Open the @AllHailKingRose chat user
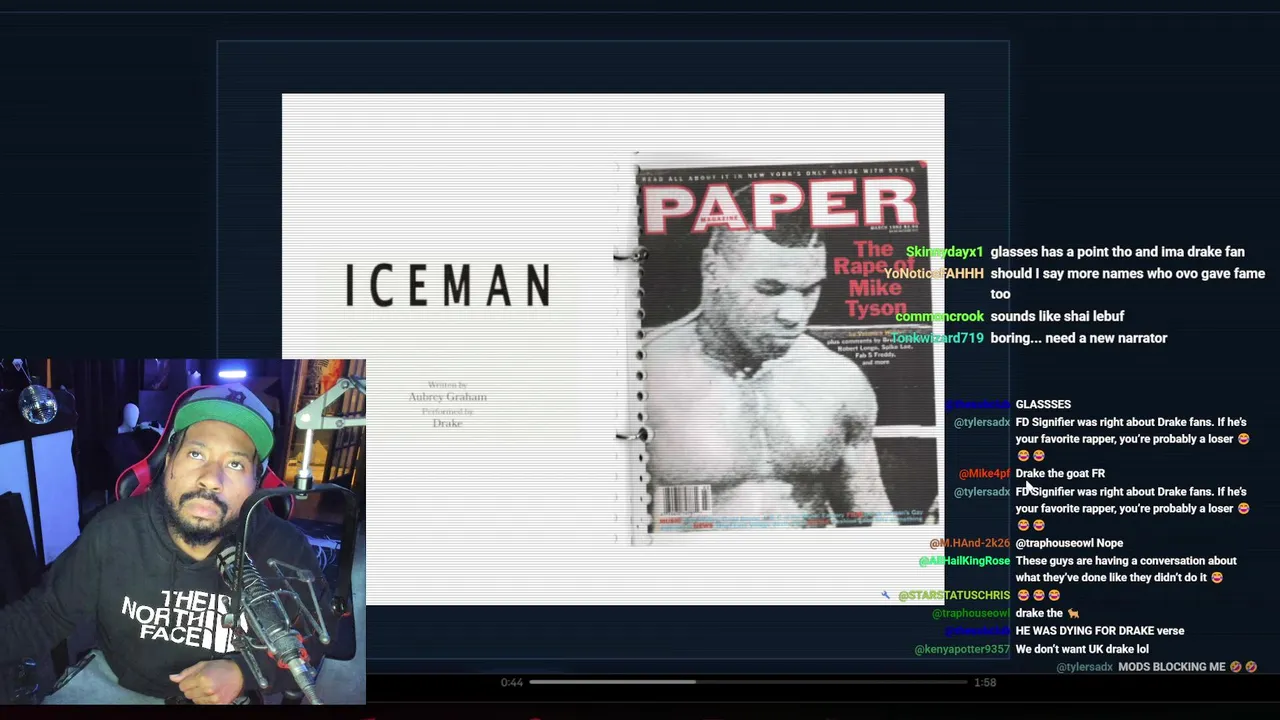This screenshot has height=720, width=1280. click(964, 561)
